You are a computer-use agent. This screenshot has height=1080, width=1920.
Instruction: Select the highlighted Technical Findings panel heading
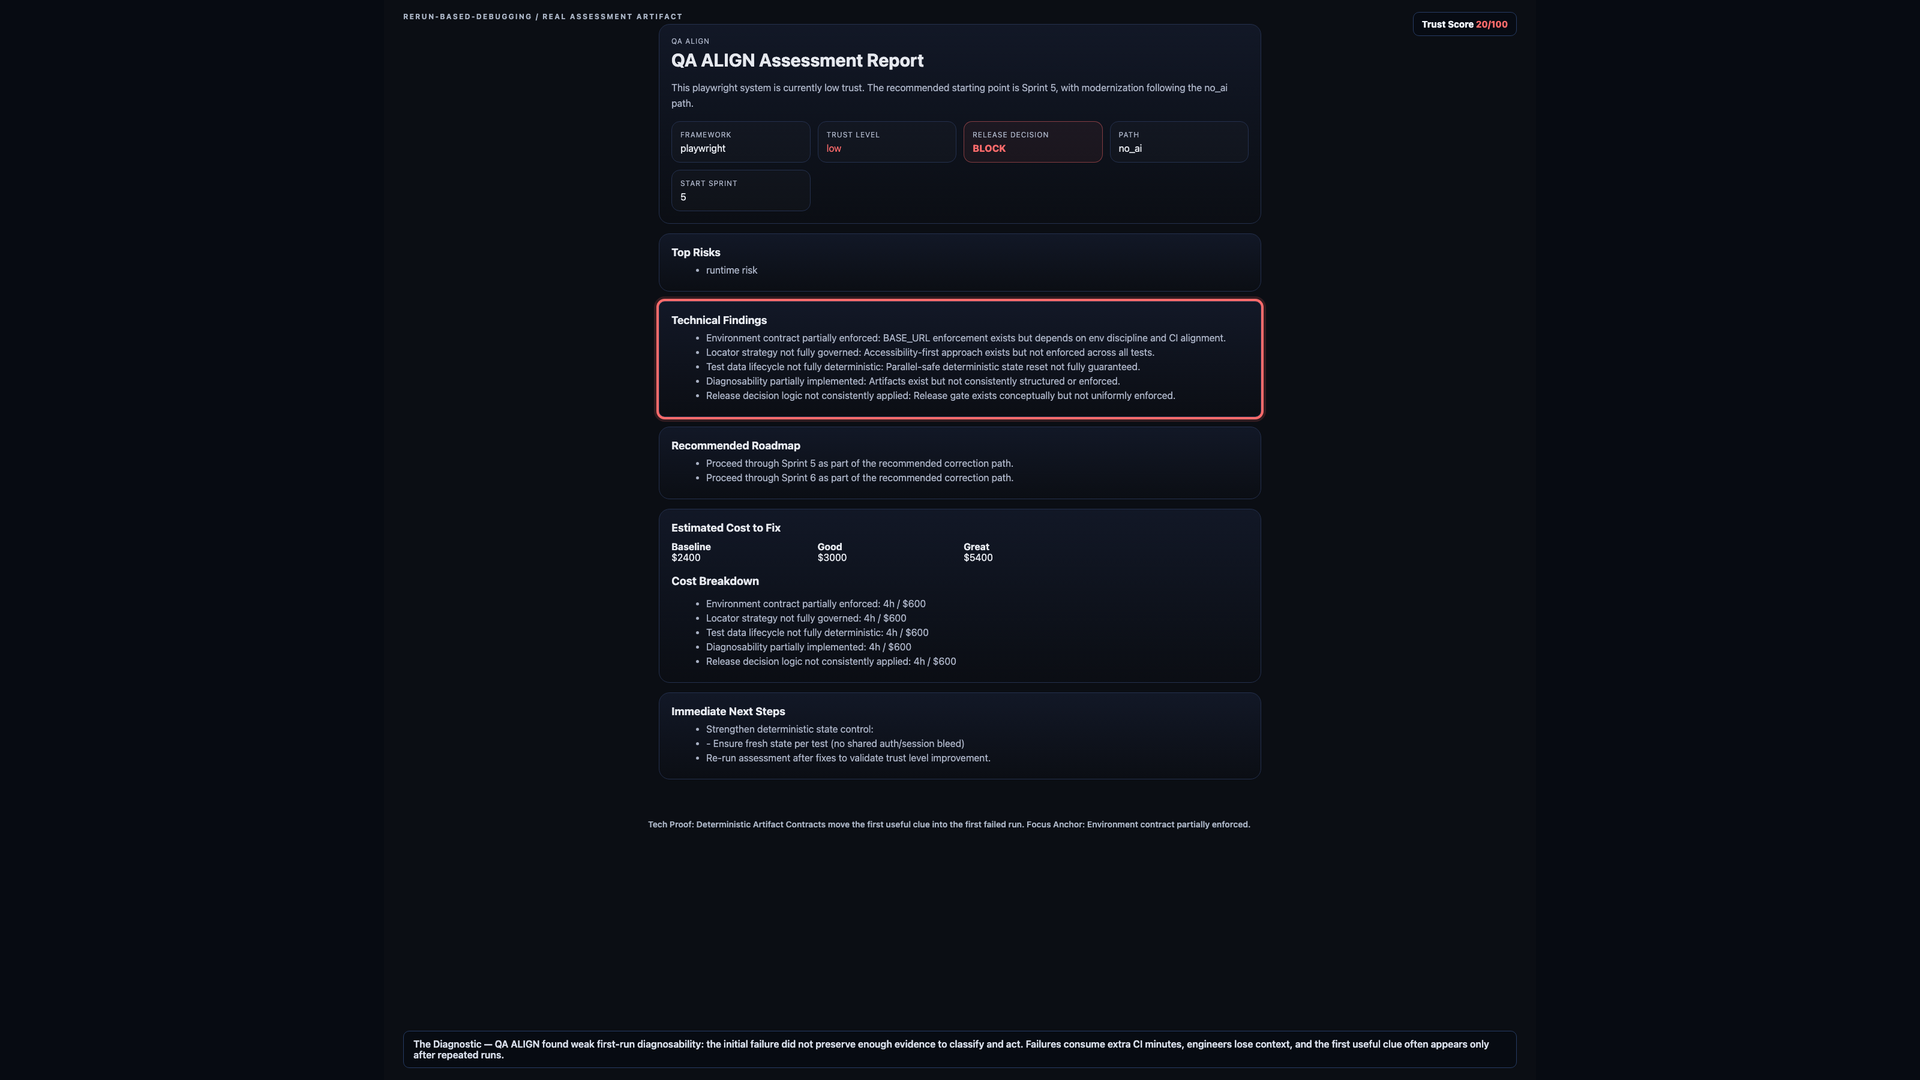coord(718,321)
